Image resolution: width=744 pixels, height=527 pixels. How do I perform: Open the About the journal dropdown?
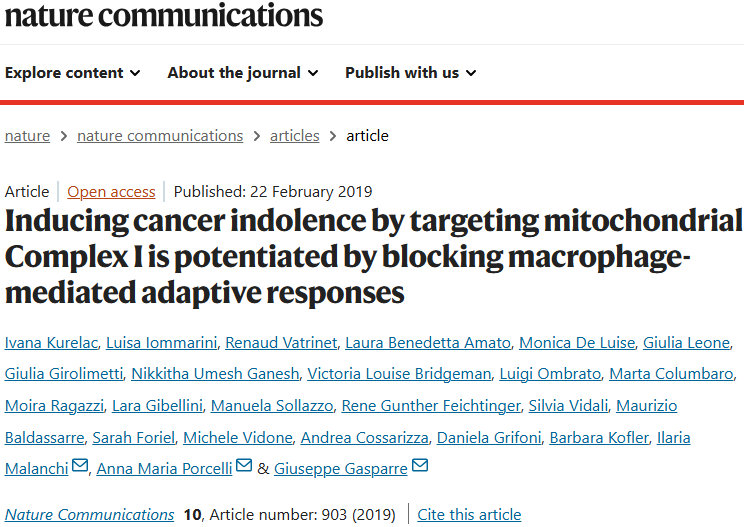click(243, 72)
